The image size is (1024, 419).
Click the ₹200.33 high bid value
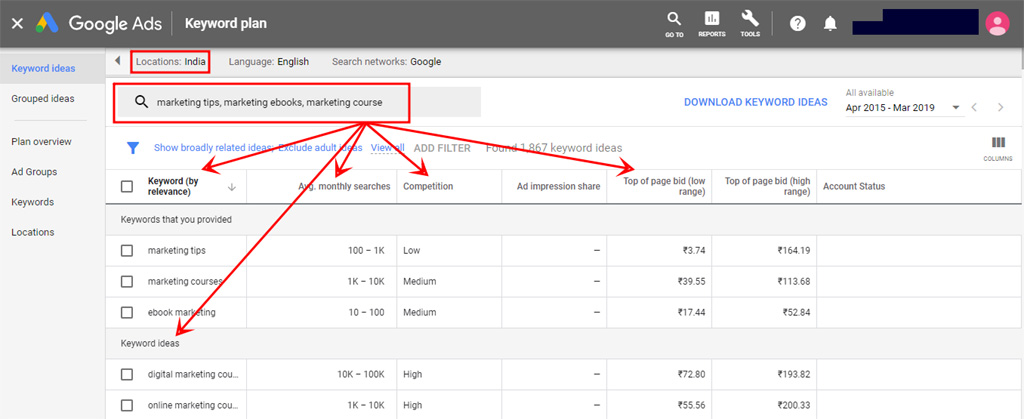[793, 405]
